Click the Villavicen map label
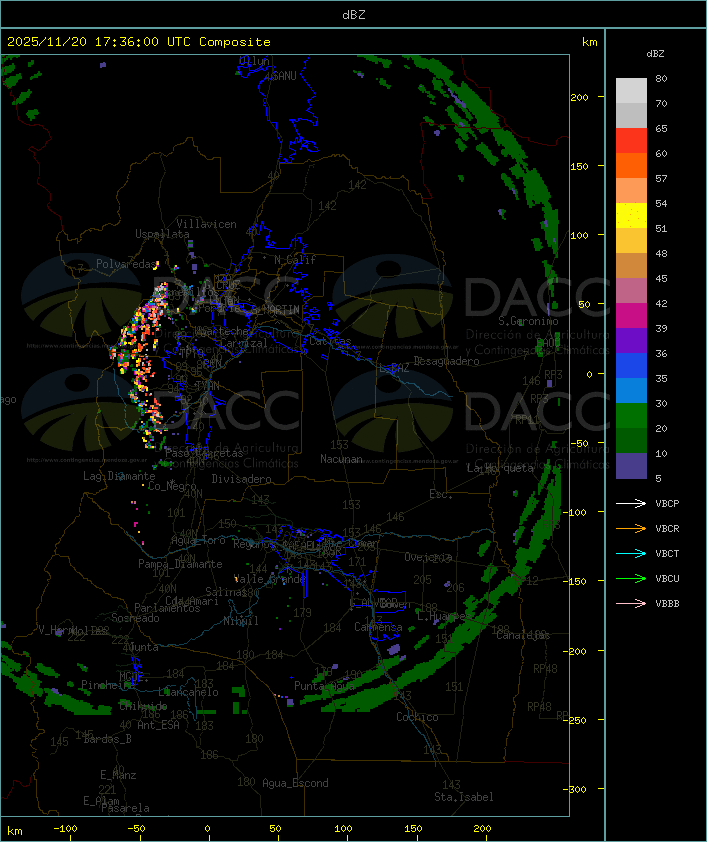The height and width of the screenshot is (842, 707). click(x=206, y=224)
